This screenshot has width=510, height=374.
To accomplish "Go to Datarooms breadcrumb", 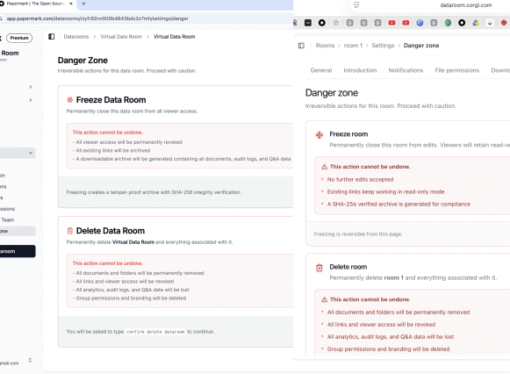I will pyautogui.click(x=76, y=37).
